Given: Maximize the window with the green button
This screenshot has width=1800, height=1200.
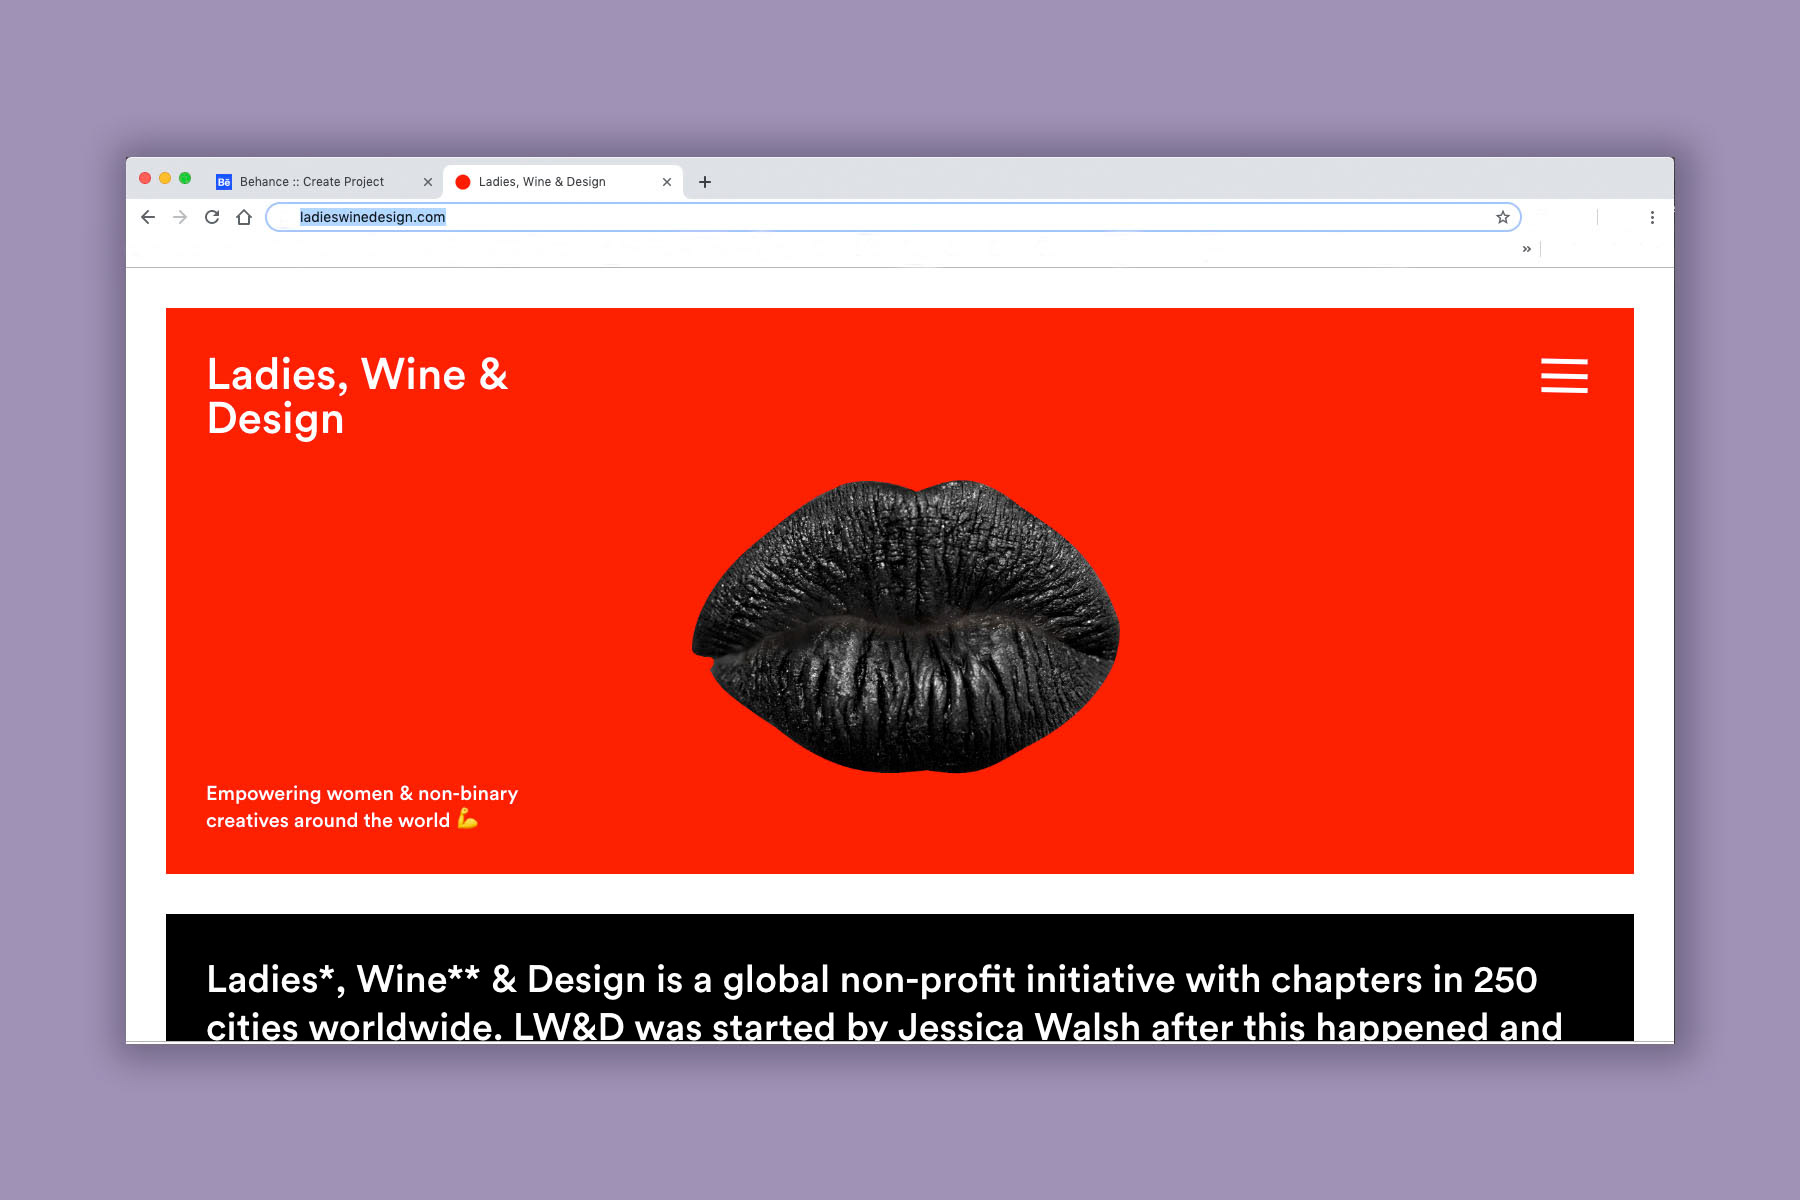Looking at the screenshot, I should [185, 178].
